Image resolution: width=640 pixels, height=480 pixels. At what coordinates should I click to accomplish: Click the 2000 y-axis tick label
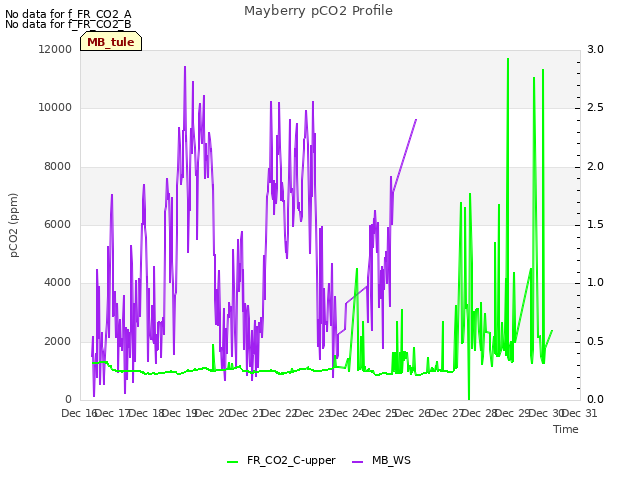click(x=58, y=341)
